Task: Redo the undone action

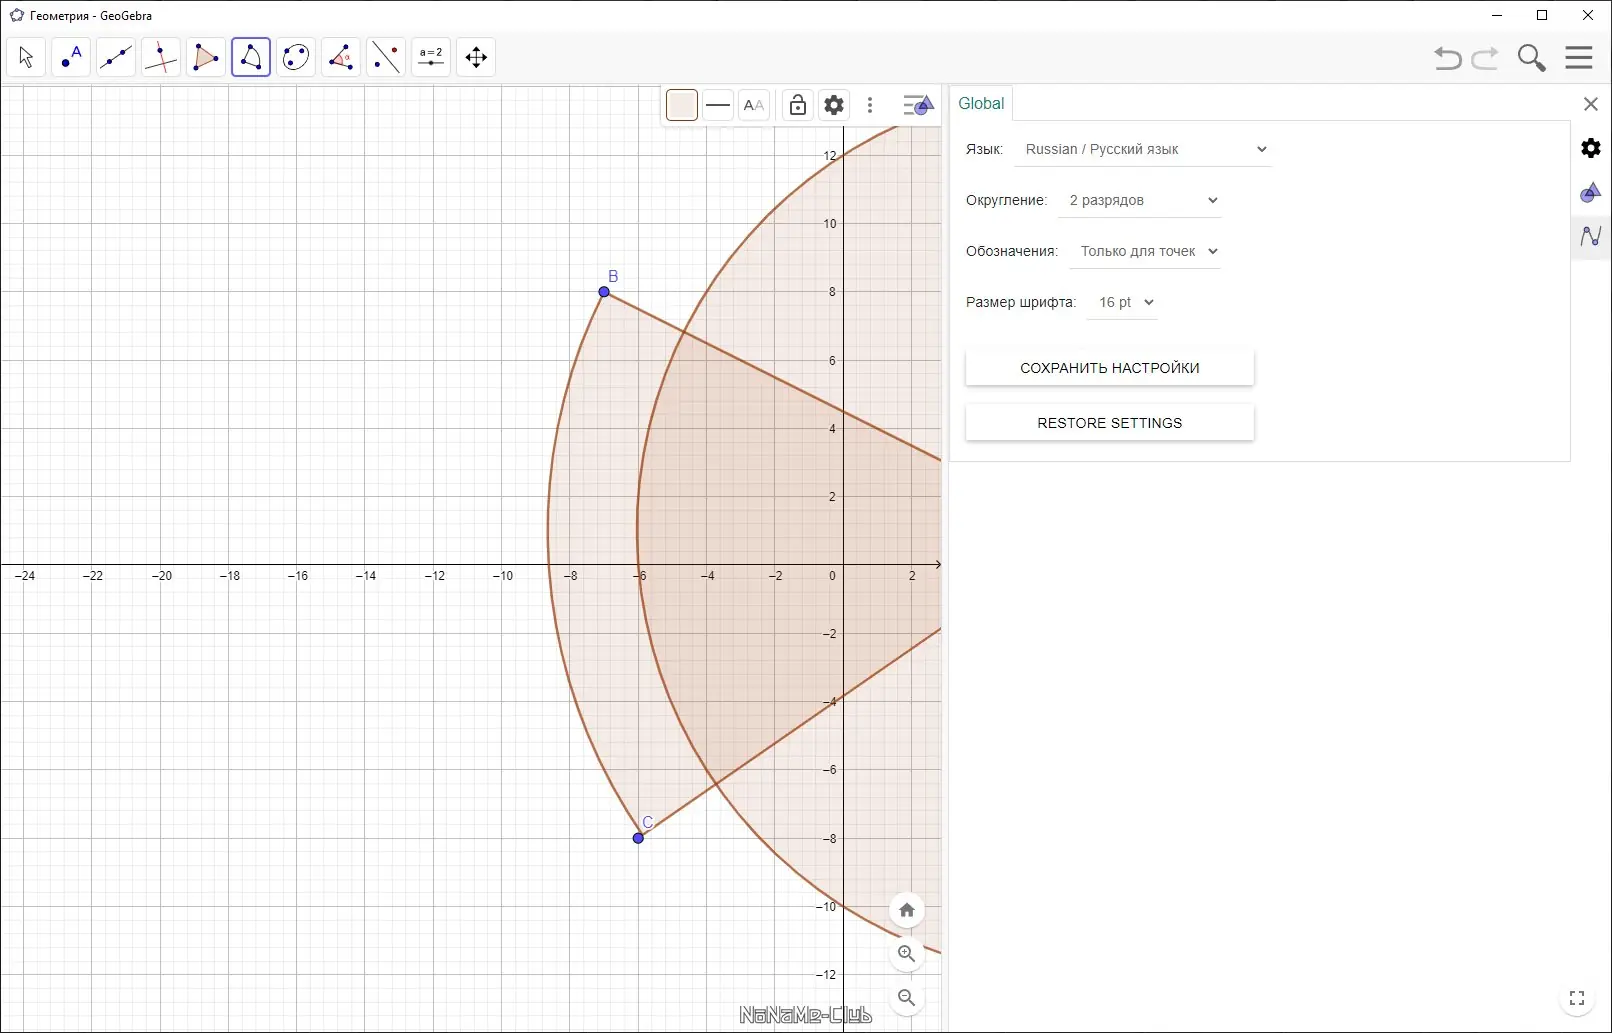Action: tap(1485, 58)
